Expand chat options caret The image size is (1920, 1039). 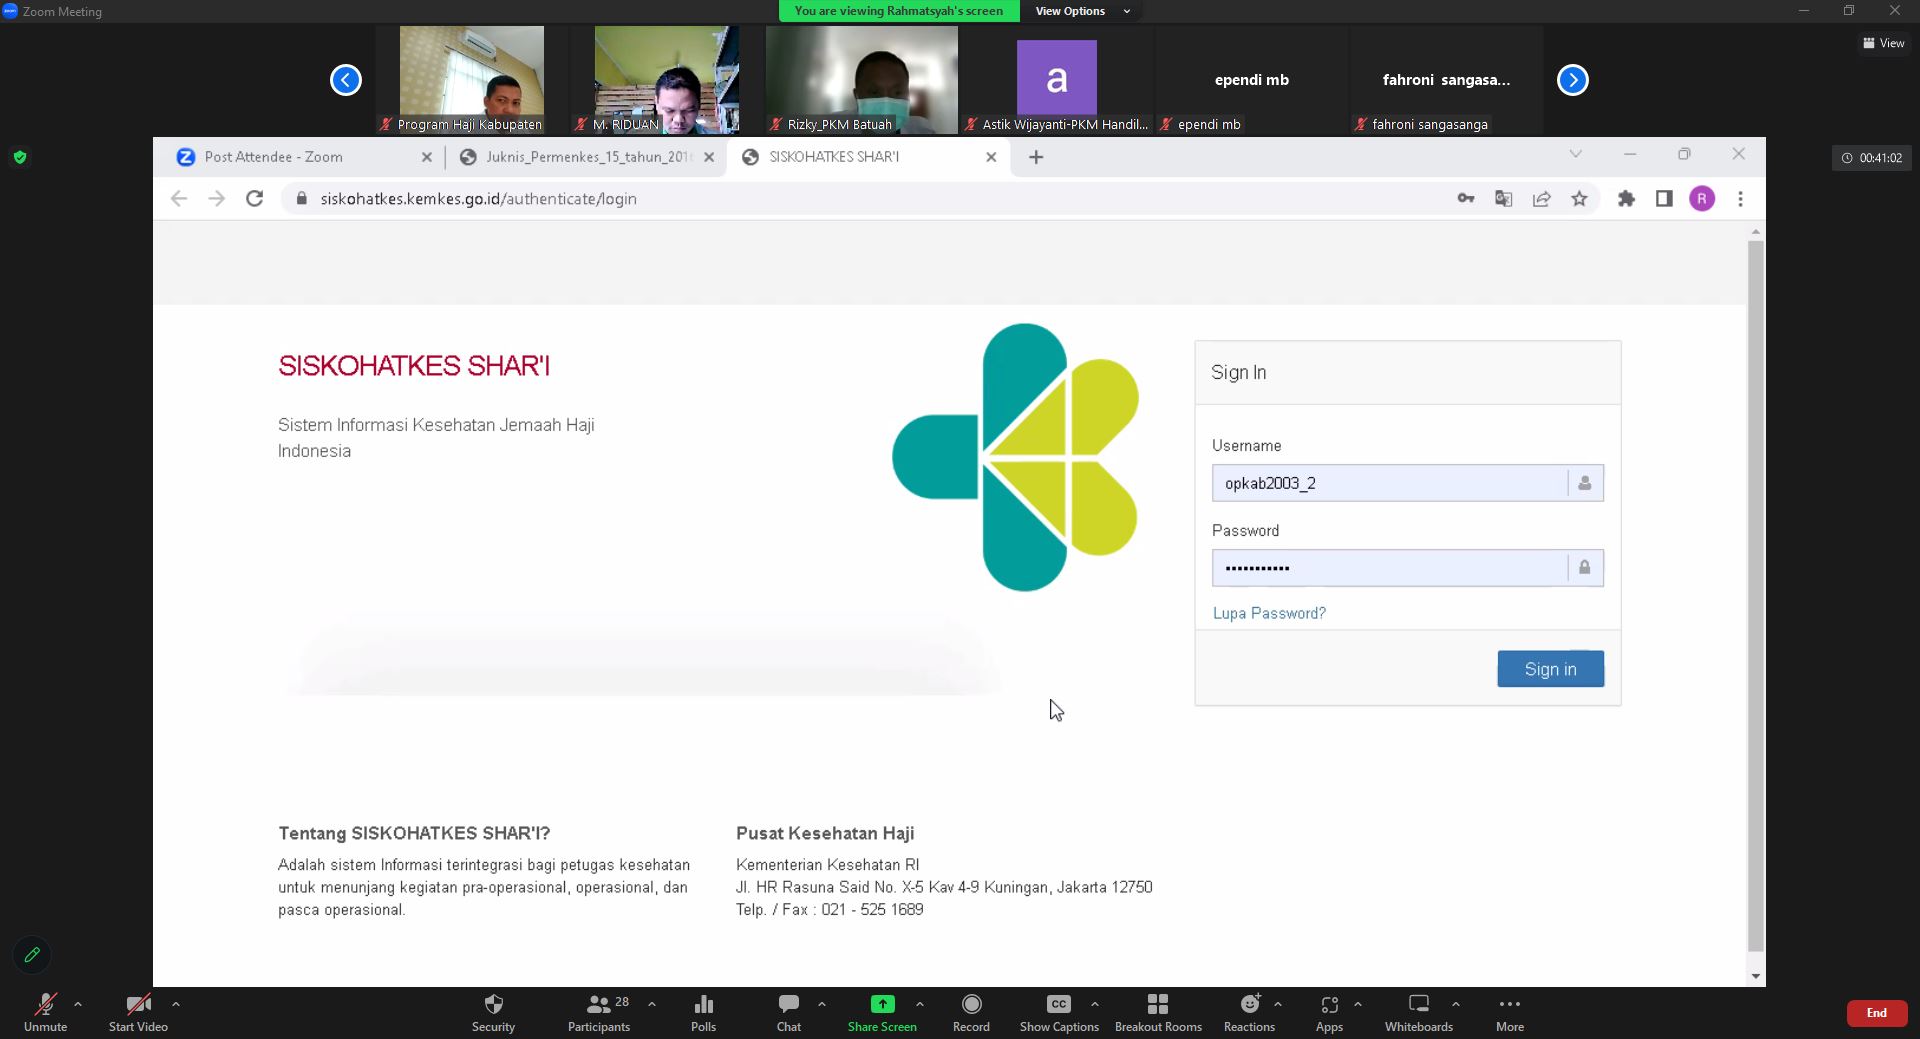pos(822,1004)
